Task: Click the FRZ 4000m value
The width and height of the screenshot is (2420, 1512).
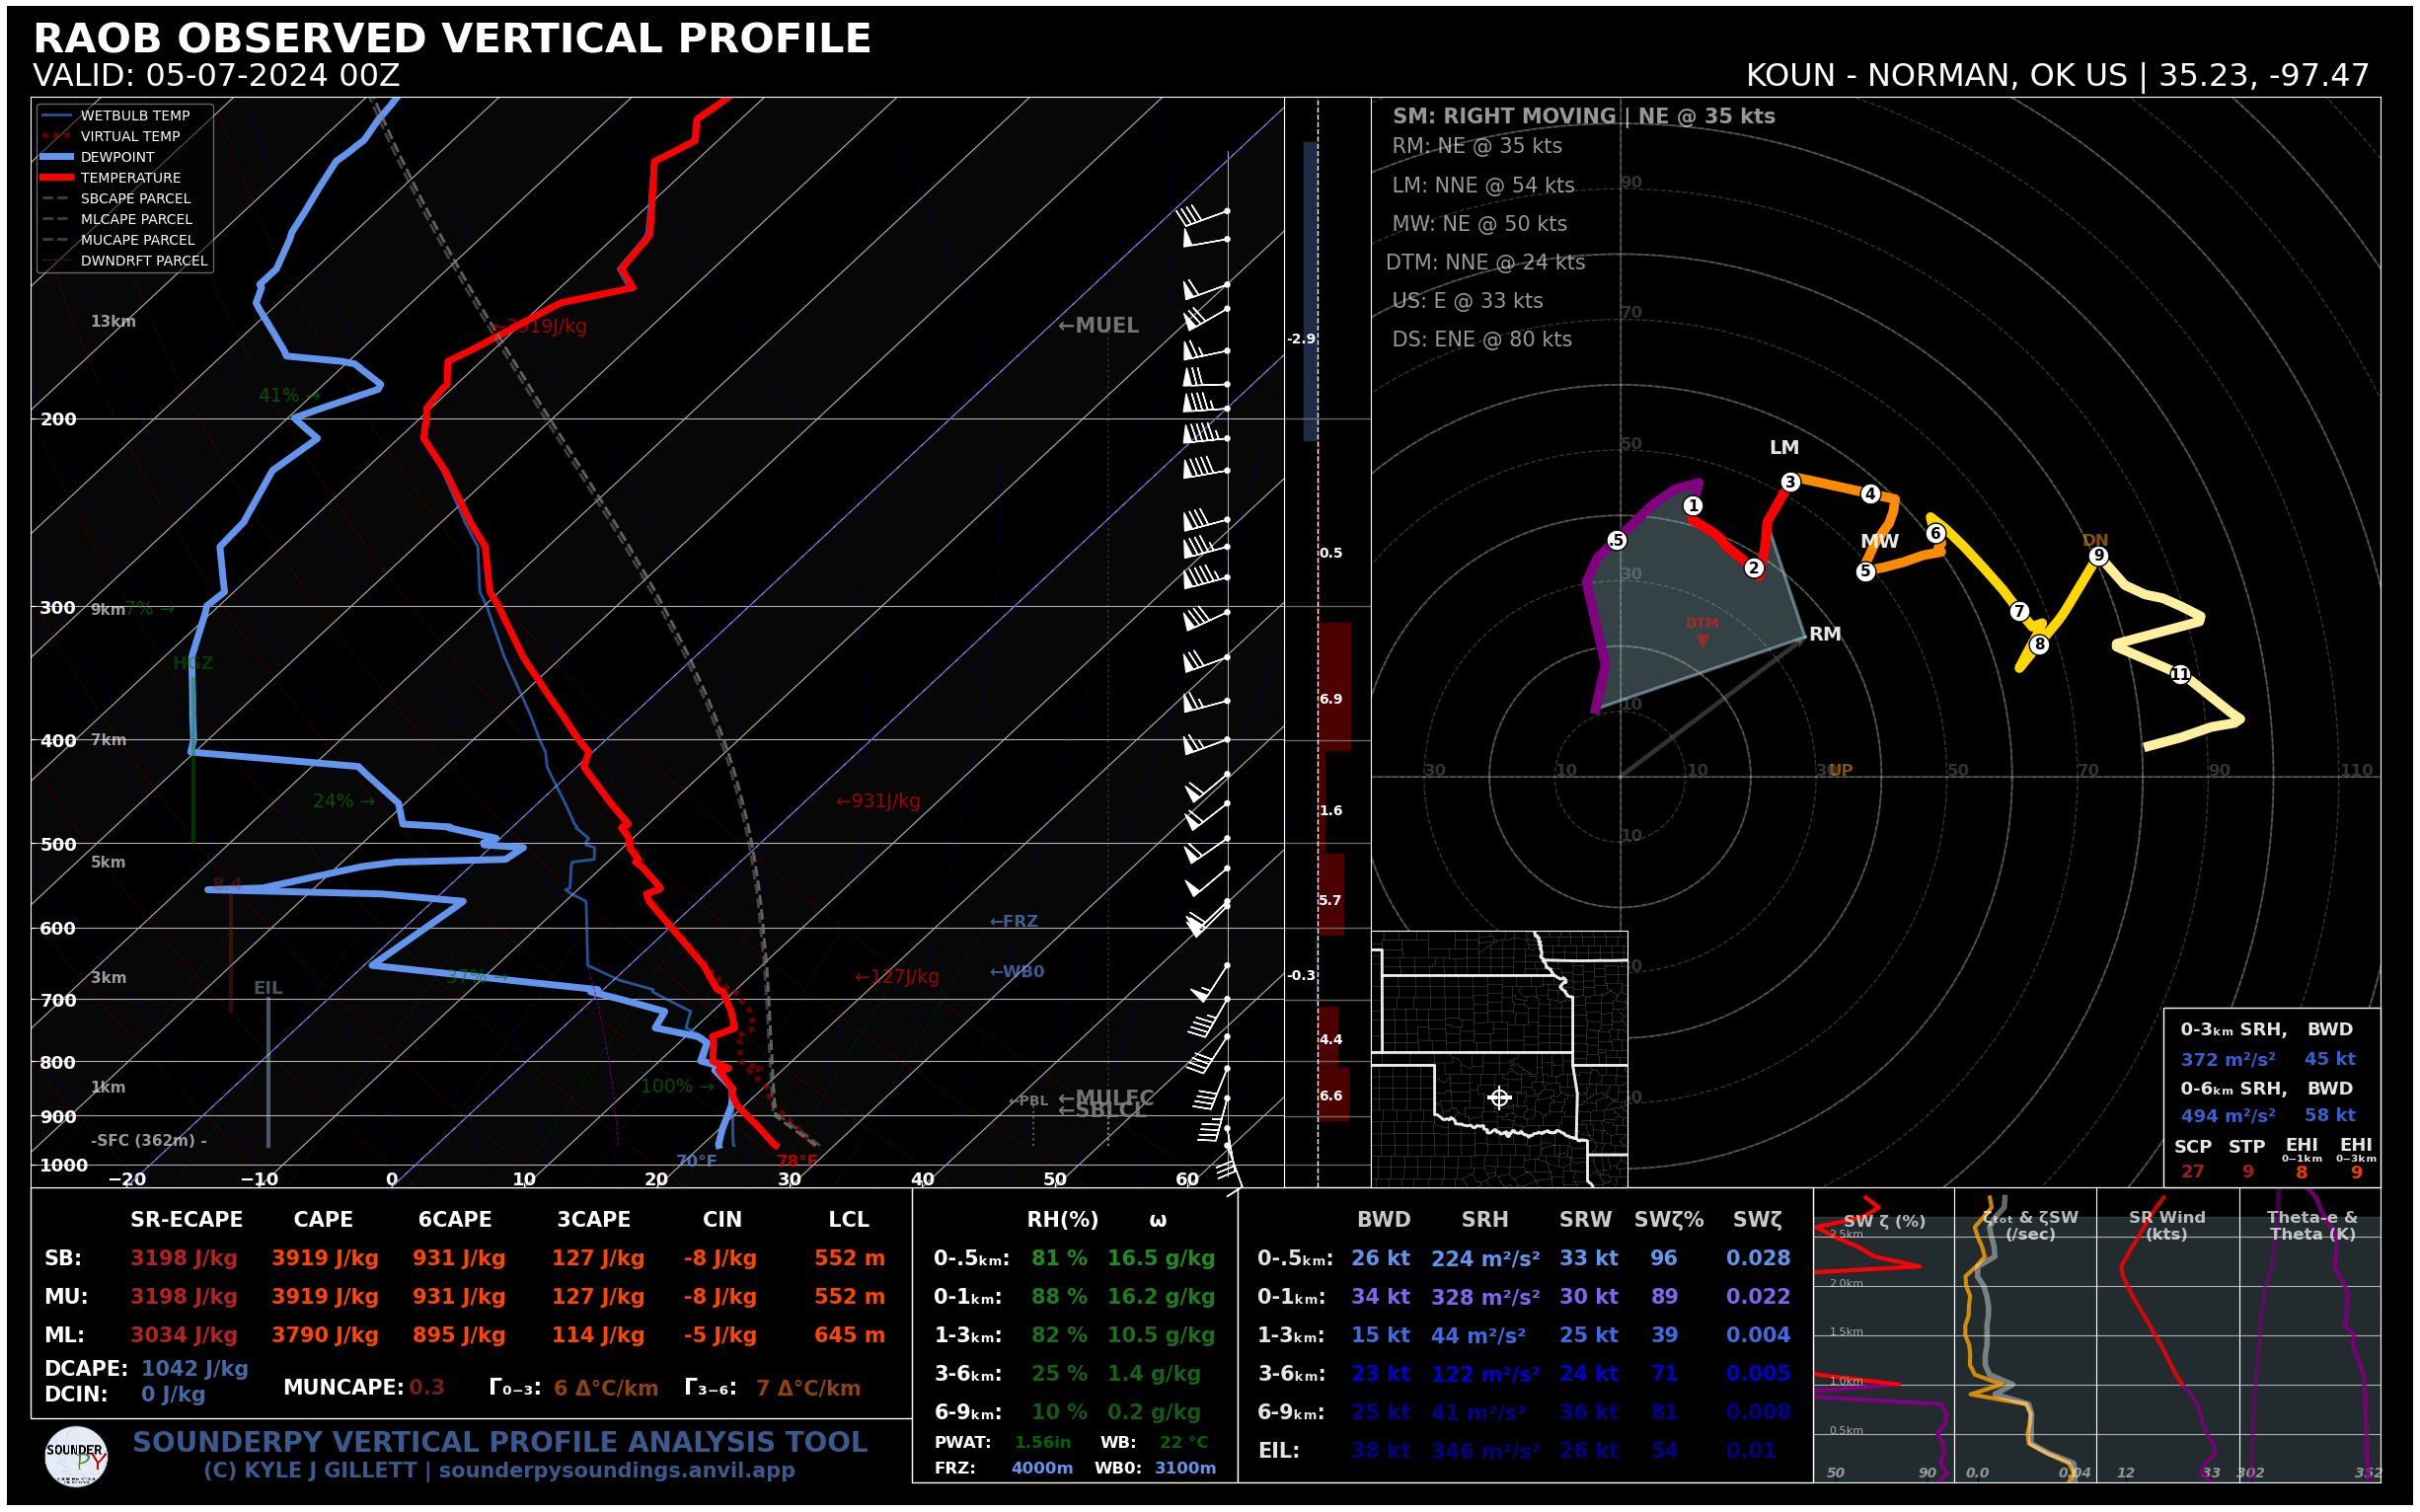Action: tap(1042, 1469)
